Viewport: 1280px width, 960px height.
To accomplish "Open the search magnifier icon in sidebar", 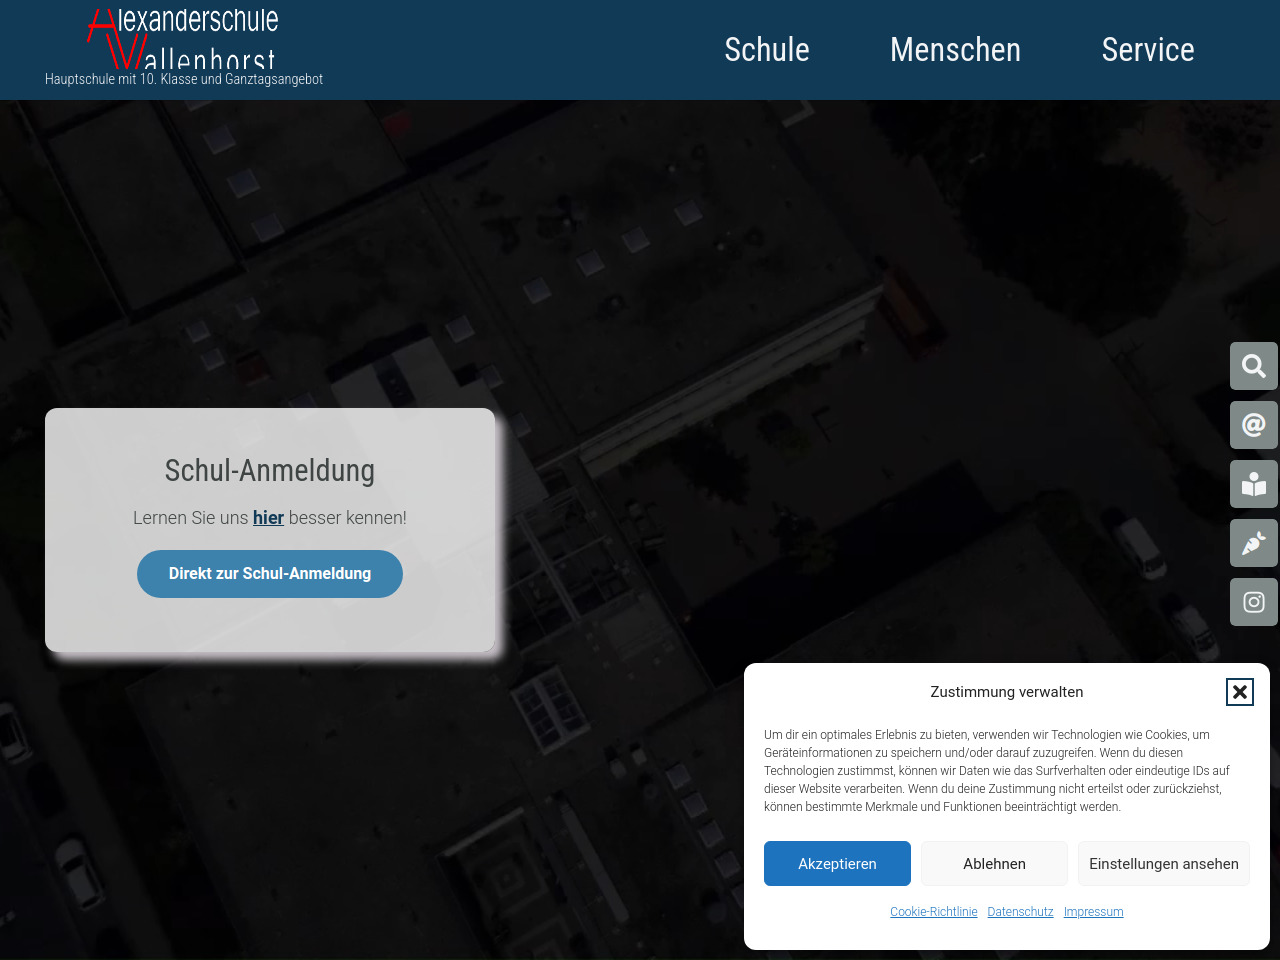I will [1253, 366].
